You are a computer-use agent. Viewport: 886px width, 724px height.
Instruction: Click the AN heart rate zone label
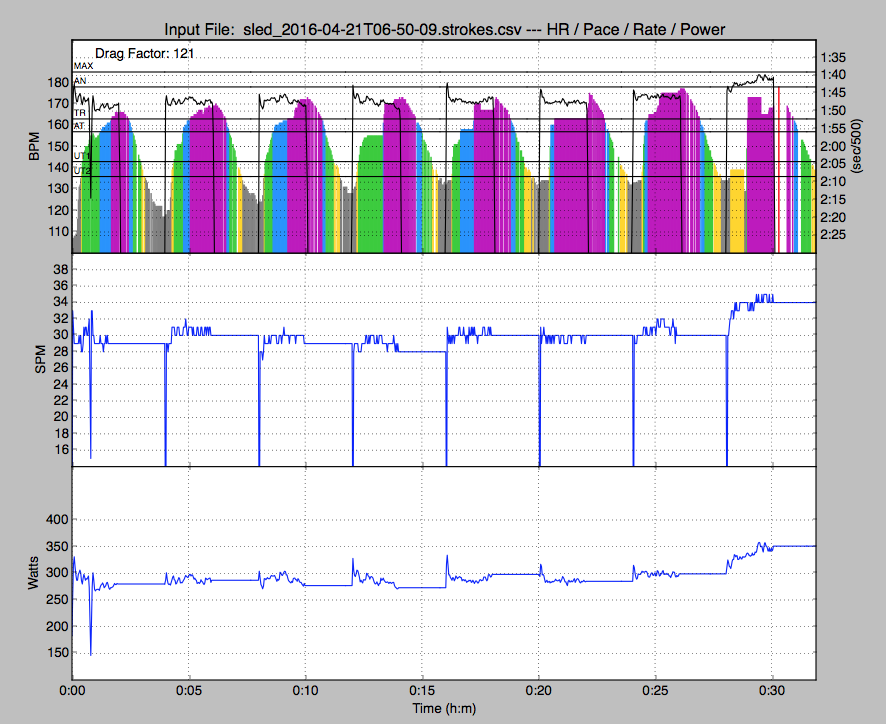[x=80, y=81]
